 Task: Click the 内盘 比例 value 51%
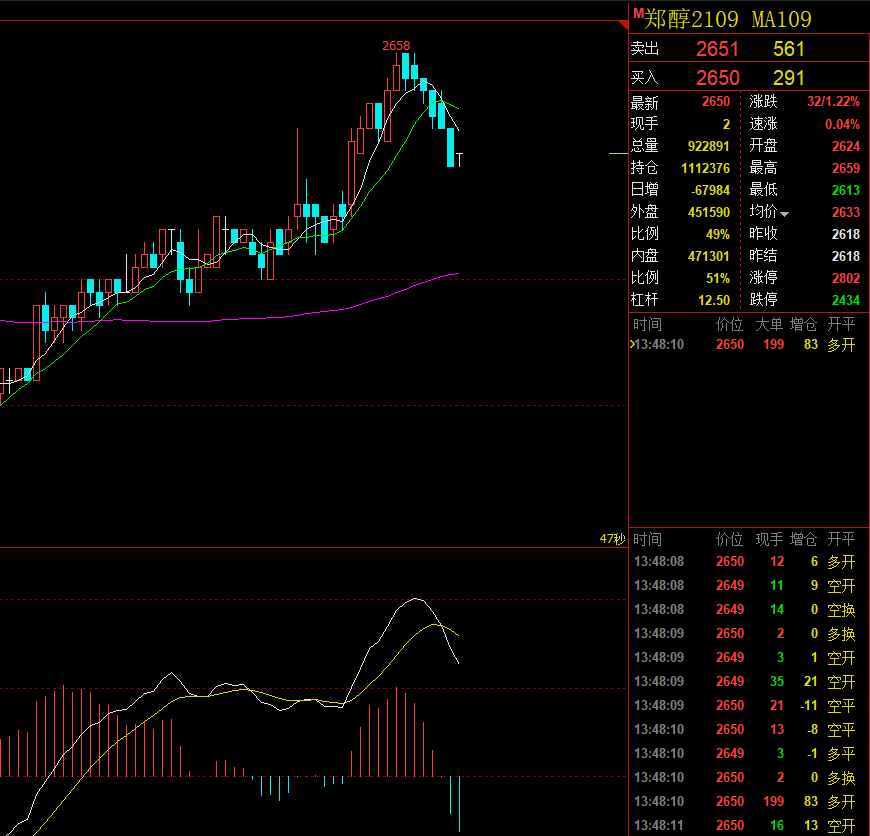(x=717, y=278)
